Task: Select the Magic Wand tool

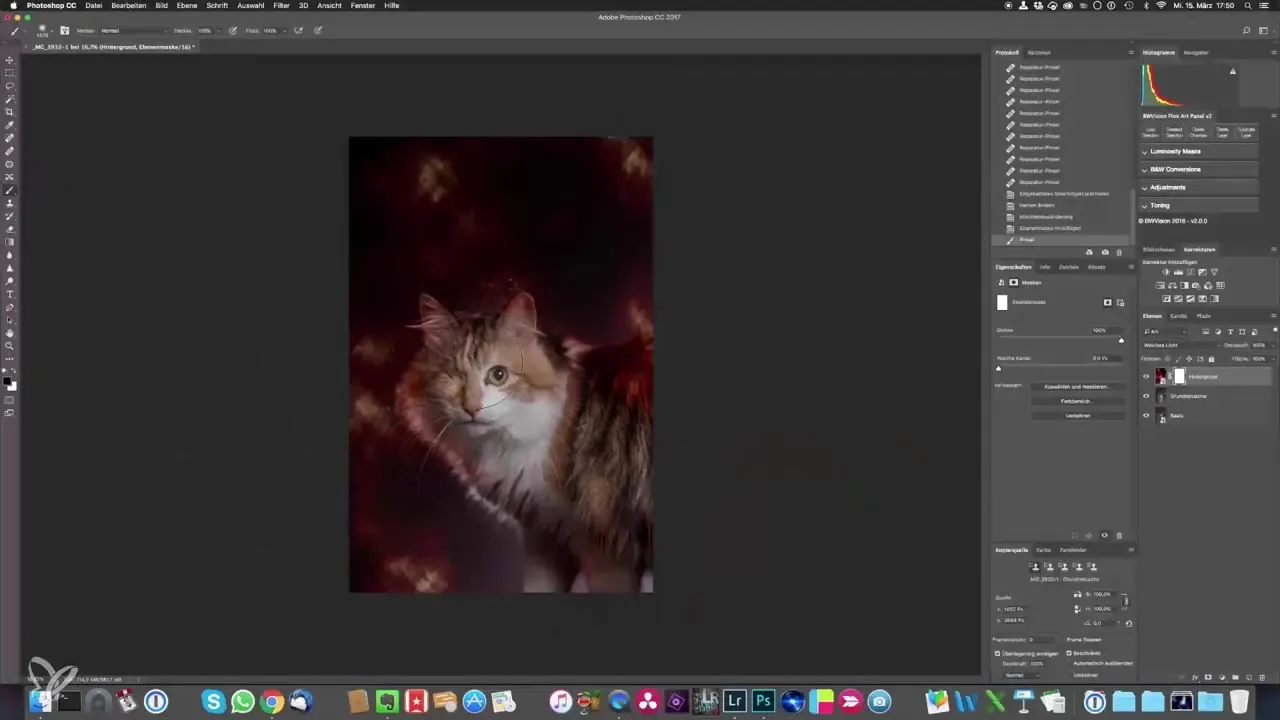Action: coord(10,99)
